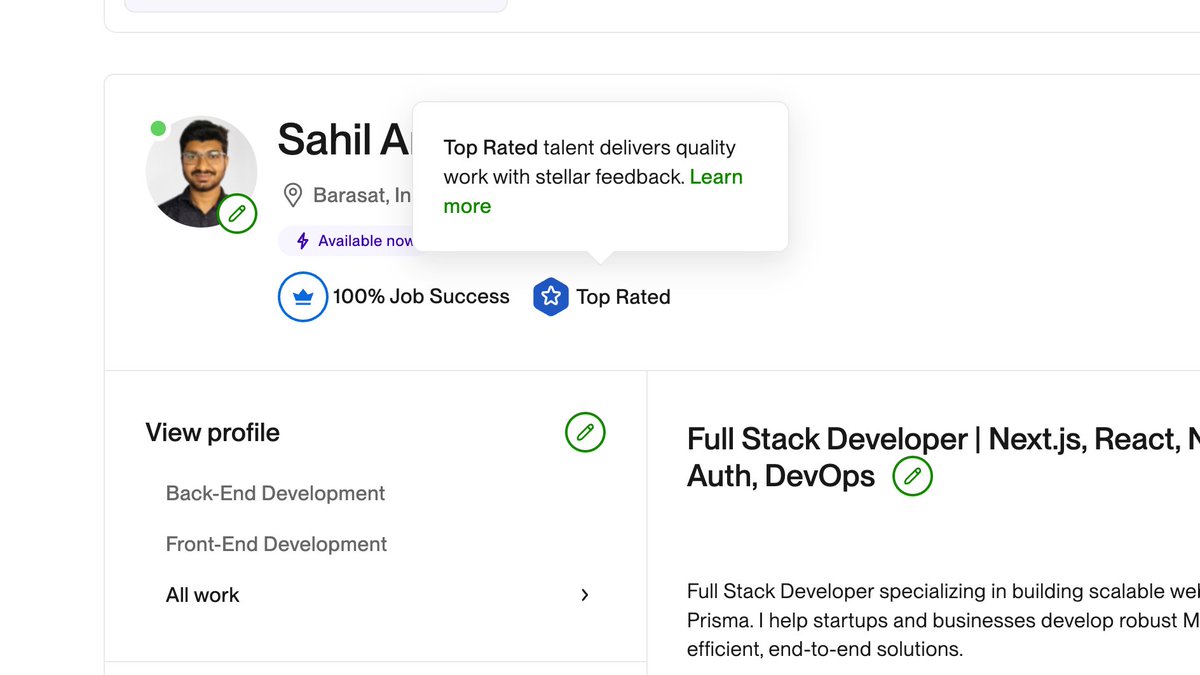Click the edit pencil on the profile photo
This screenshot has height=675, width=1200.
(237, 213)
